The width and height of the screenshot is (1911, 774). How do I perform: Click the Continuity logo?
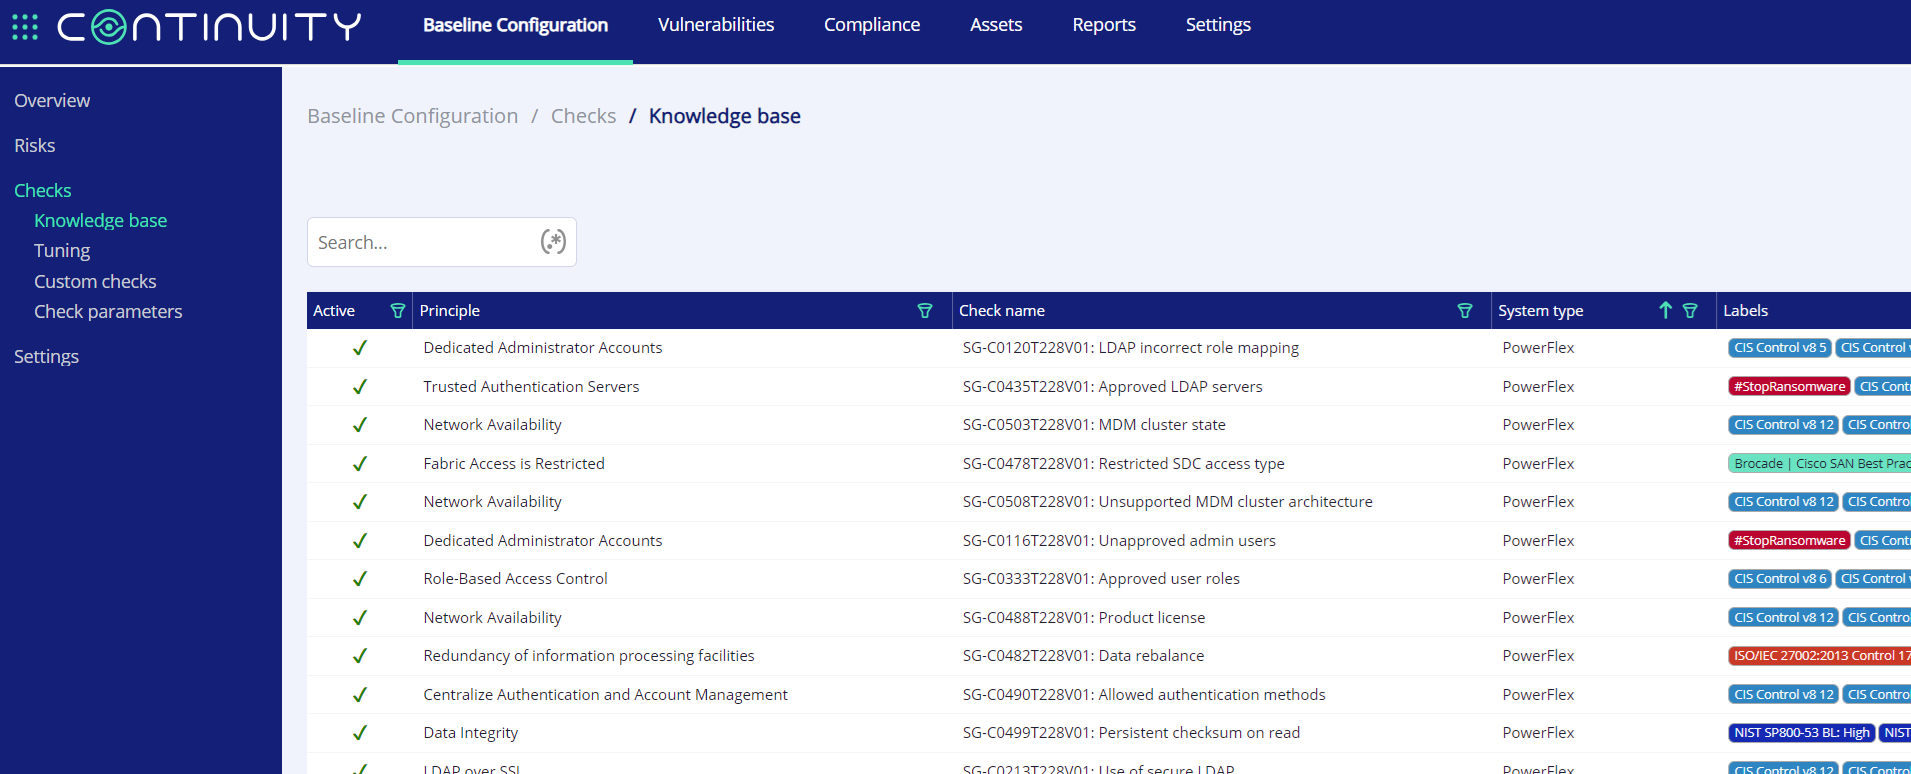(x=209, y=27)
